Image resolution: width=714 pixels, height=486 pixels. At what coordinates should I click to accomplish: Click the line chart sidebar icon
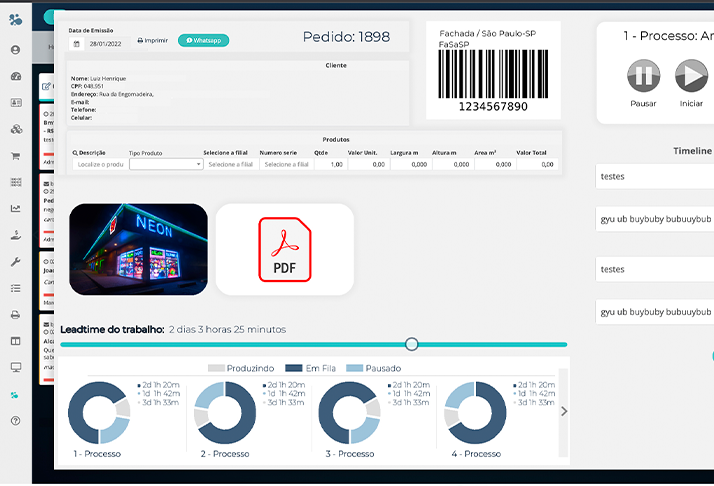tap(15, 208)
